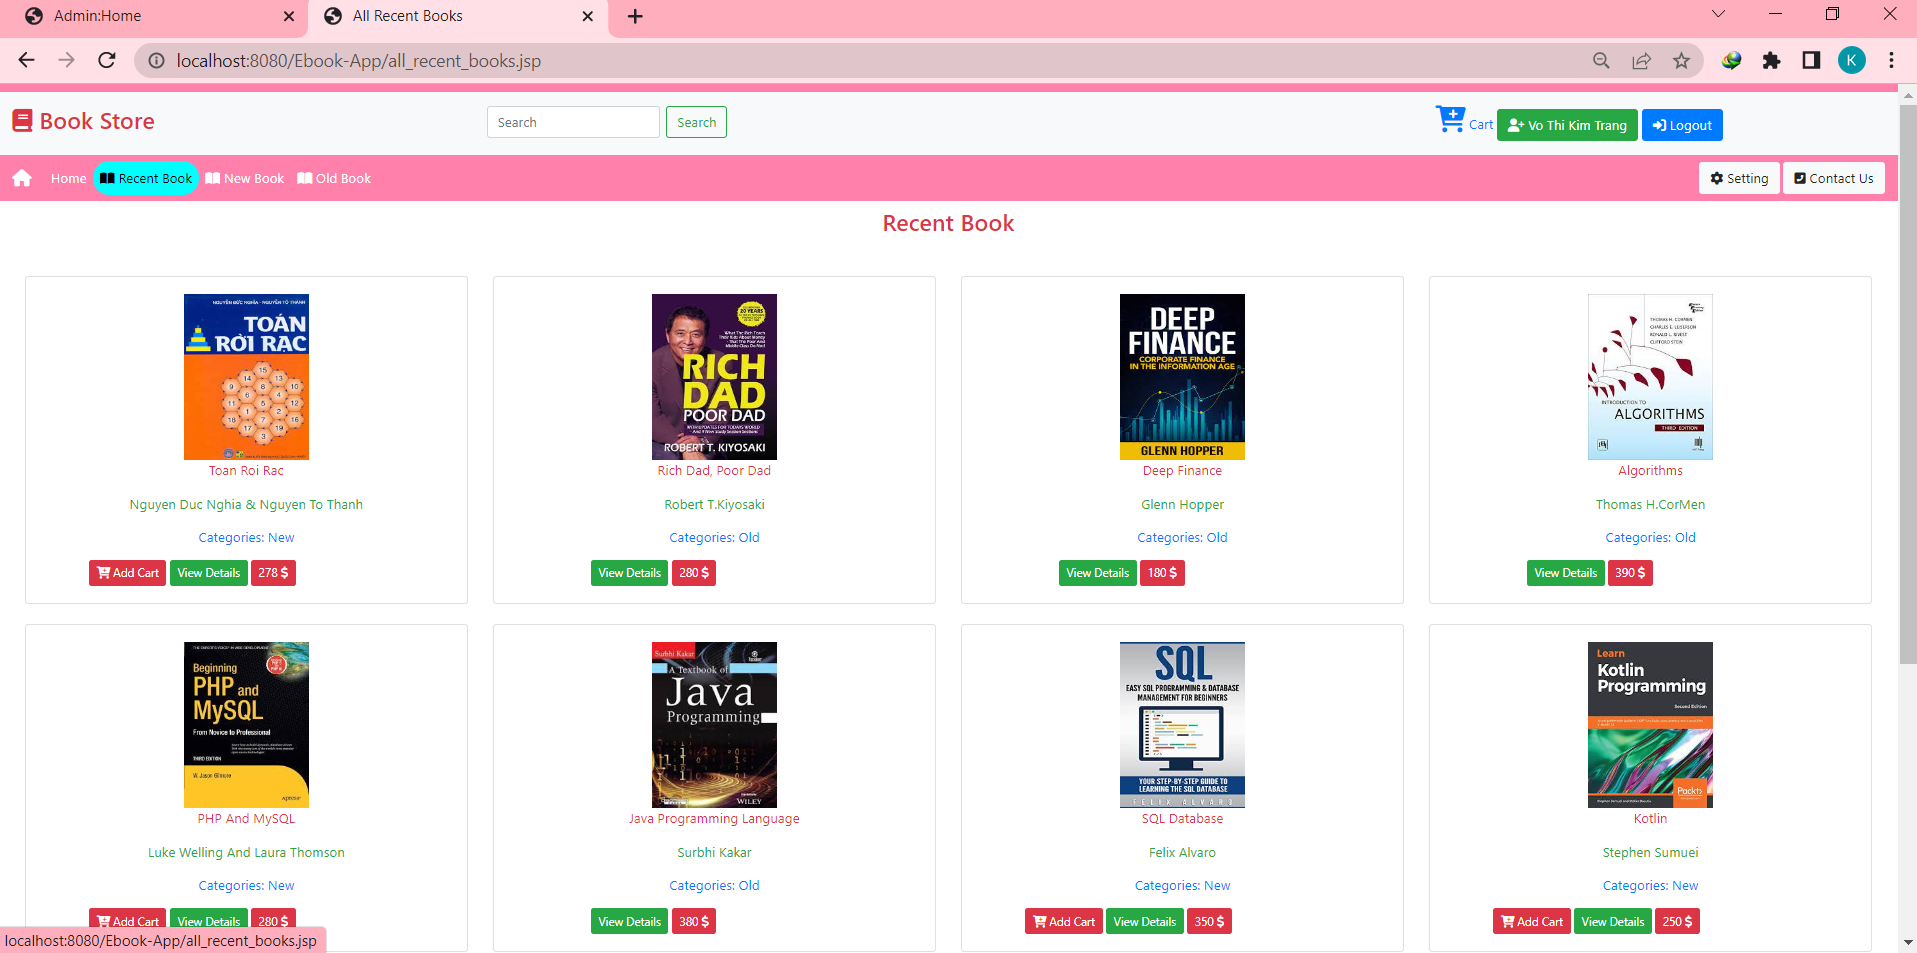Click the Kotlin Programming book cover
1917x953 pixels.
(x=1650, y=725)
